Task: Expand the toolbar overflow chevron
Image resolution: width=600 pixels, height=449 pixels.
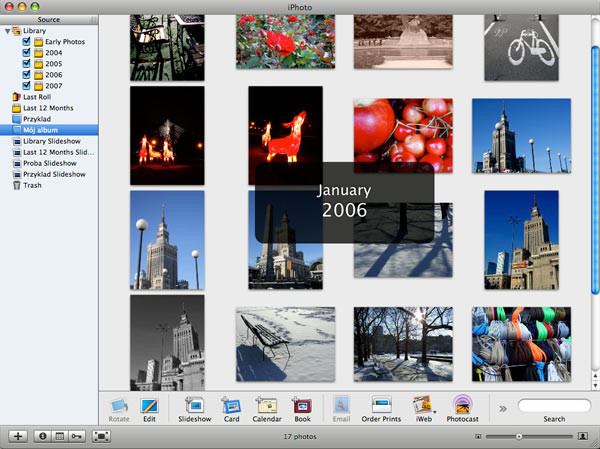Action: [x=502, y=408]
